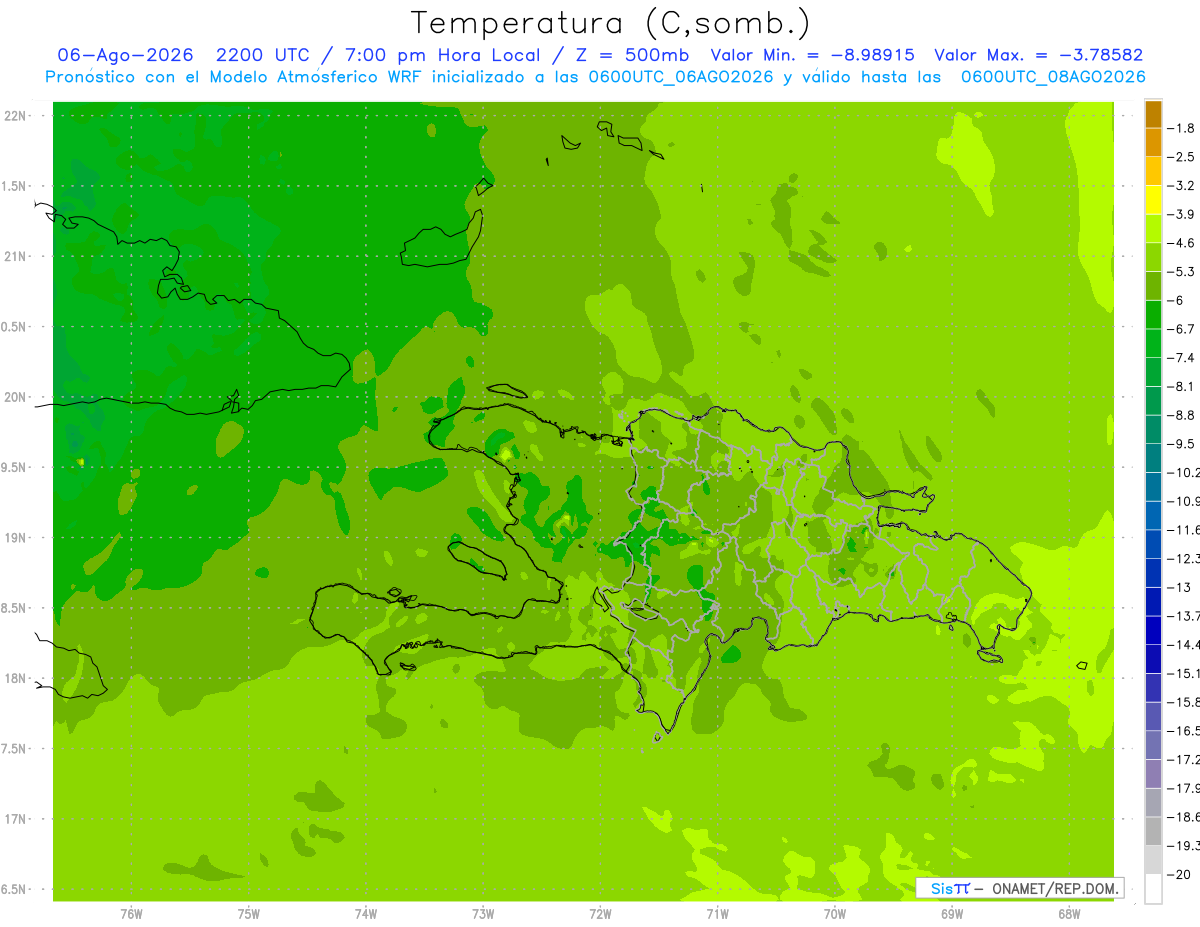Click the '-11.6' colorbar value
Viewport: 1200px width, 927px height.
1183,530
